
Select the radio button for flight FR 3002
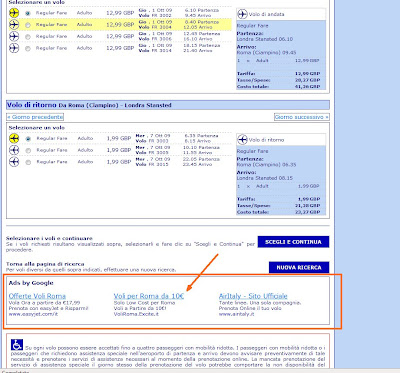tap(28, 13)
